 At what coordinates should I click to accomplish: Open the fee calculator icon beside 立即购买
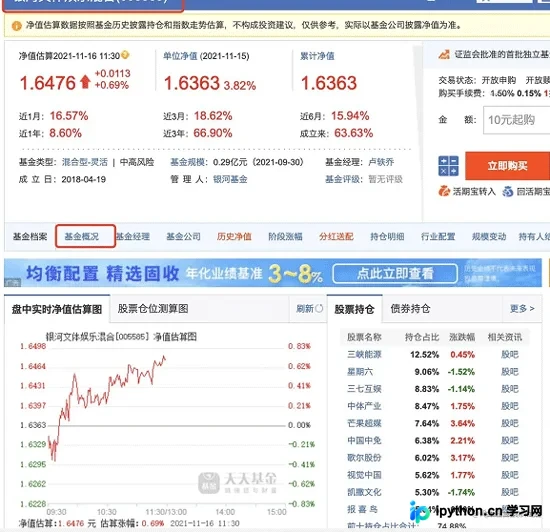click(448, 166)
